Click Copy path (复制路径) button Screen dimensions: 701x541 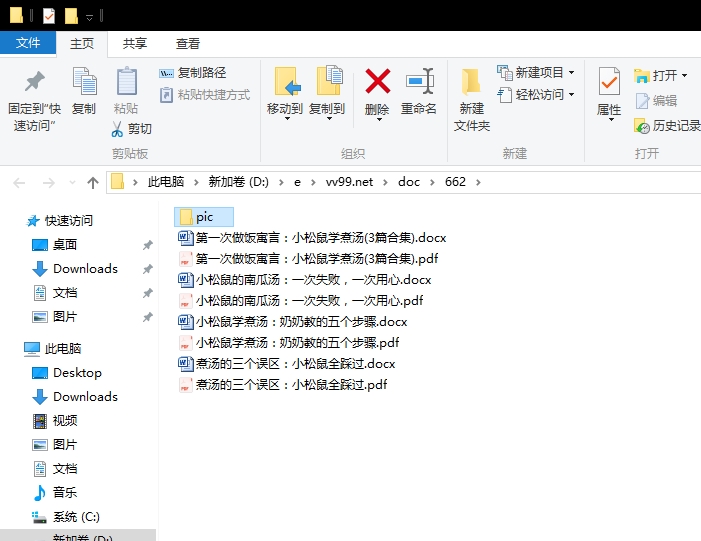coord(193,72)
